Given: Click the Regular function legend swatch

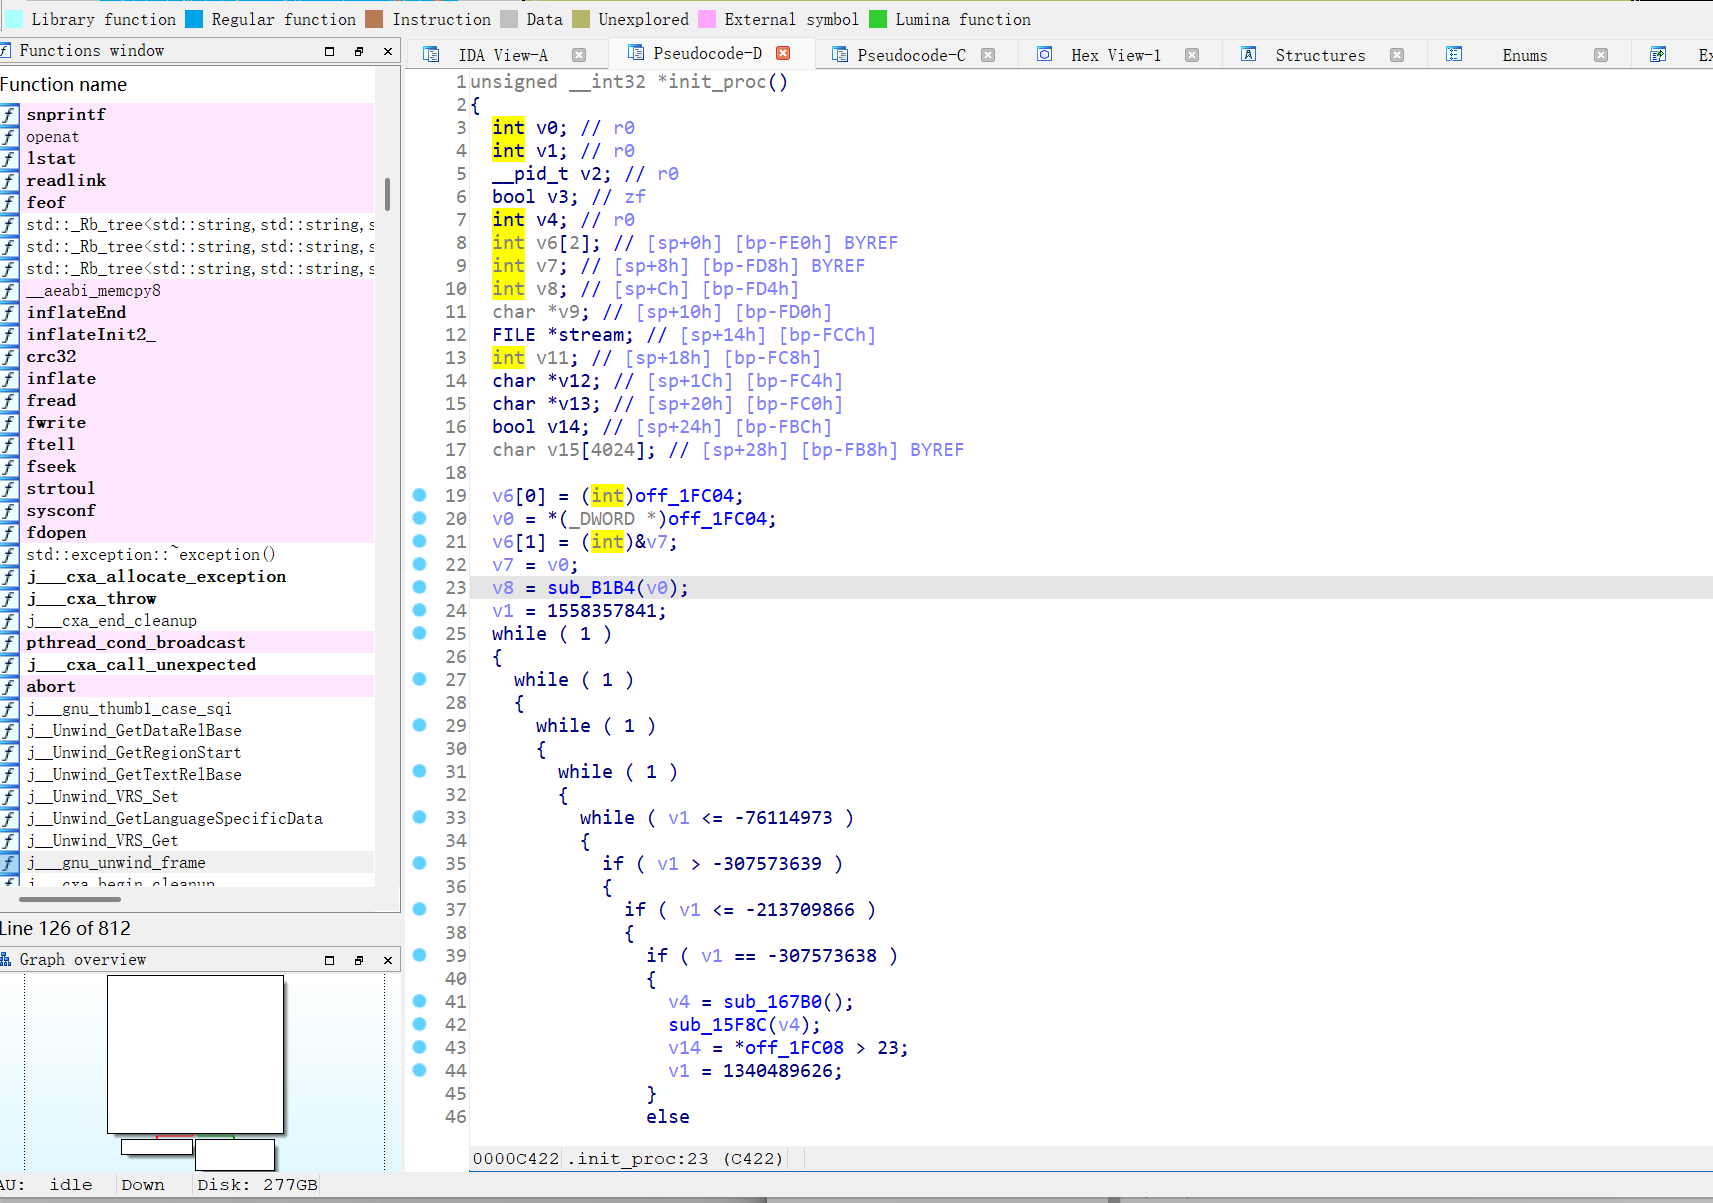Looking at the screenshot, I should coord(194,19).
